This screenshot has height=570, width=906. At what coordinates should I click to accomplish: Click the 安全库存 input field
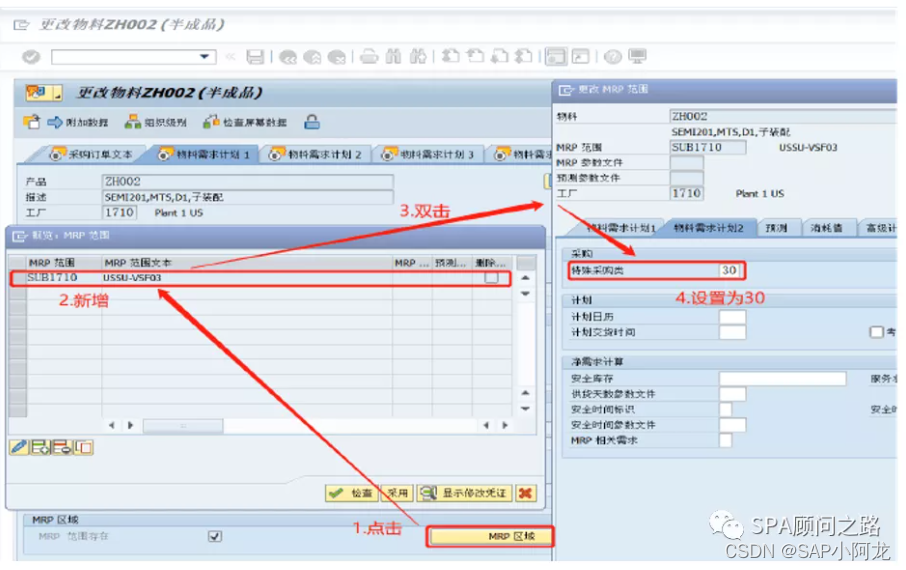click(782, 379)
